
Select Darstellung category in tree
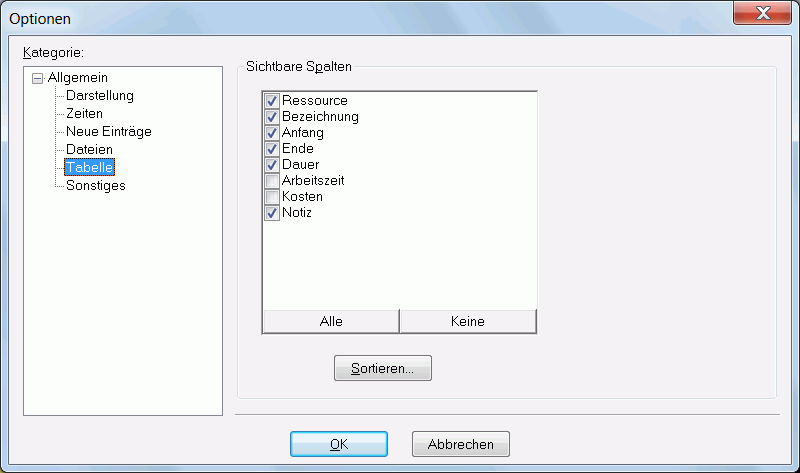pos(99,95)
